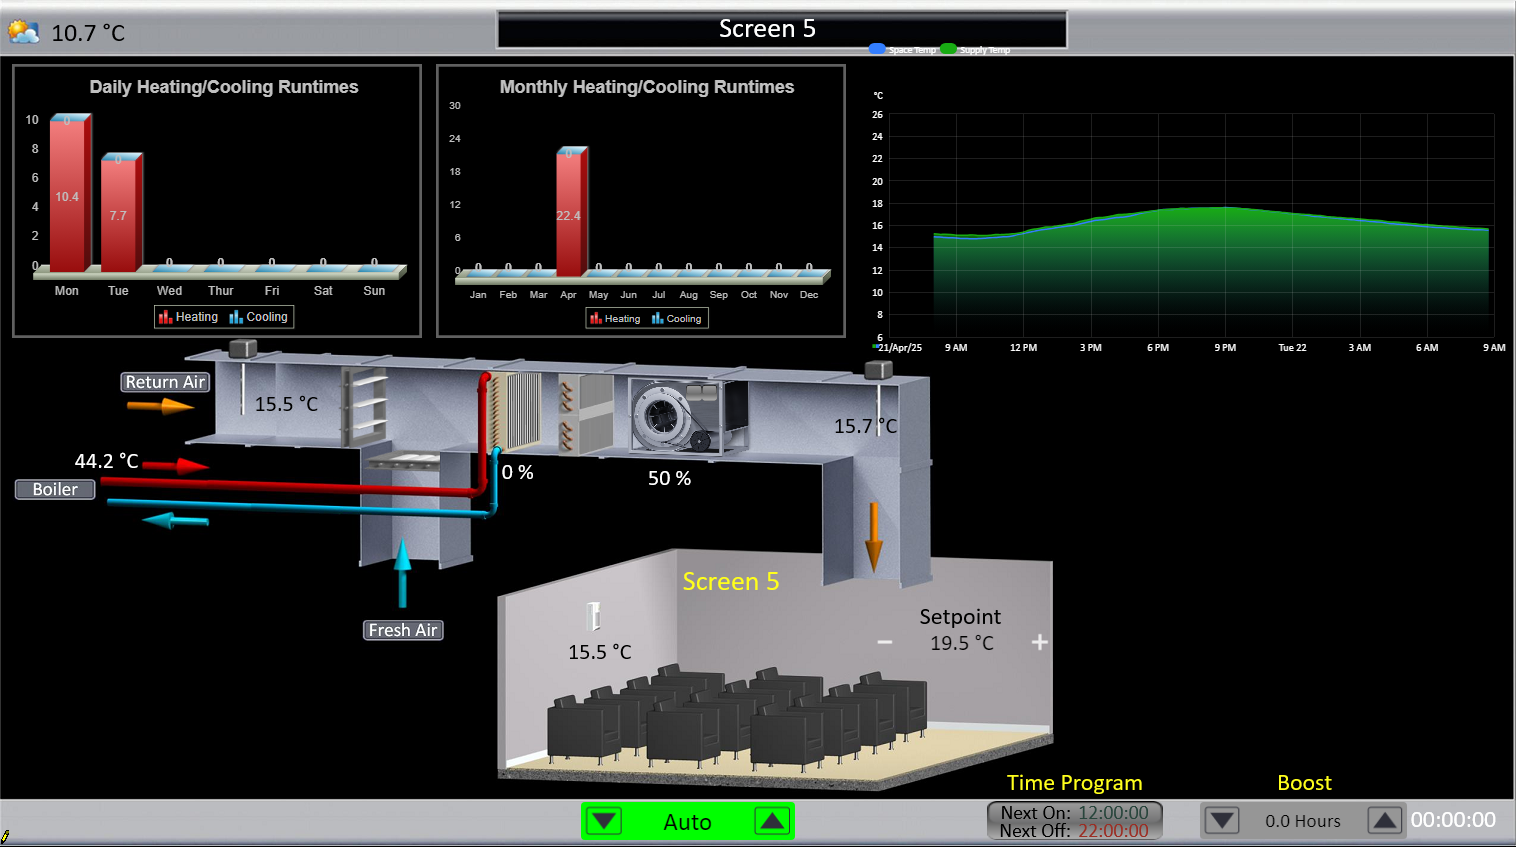Decrease the setpoint with the minus button
Viewport: 1516px width, 847px height.
(x=884, y=642)
